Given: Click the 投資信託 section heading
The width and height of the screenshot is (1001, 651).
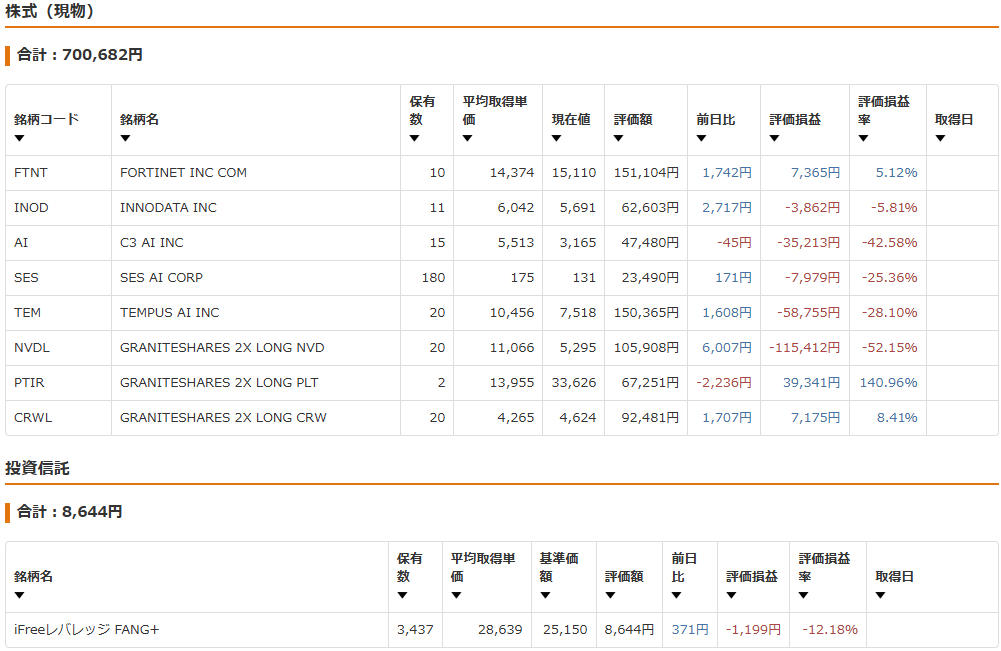Looking at the screenshot, I should click(37, 468).
